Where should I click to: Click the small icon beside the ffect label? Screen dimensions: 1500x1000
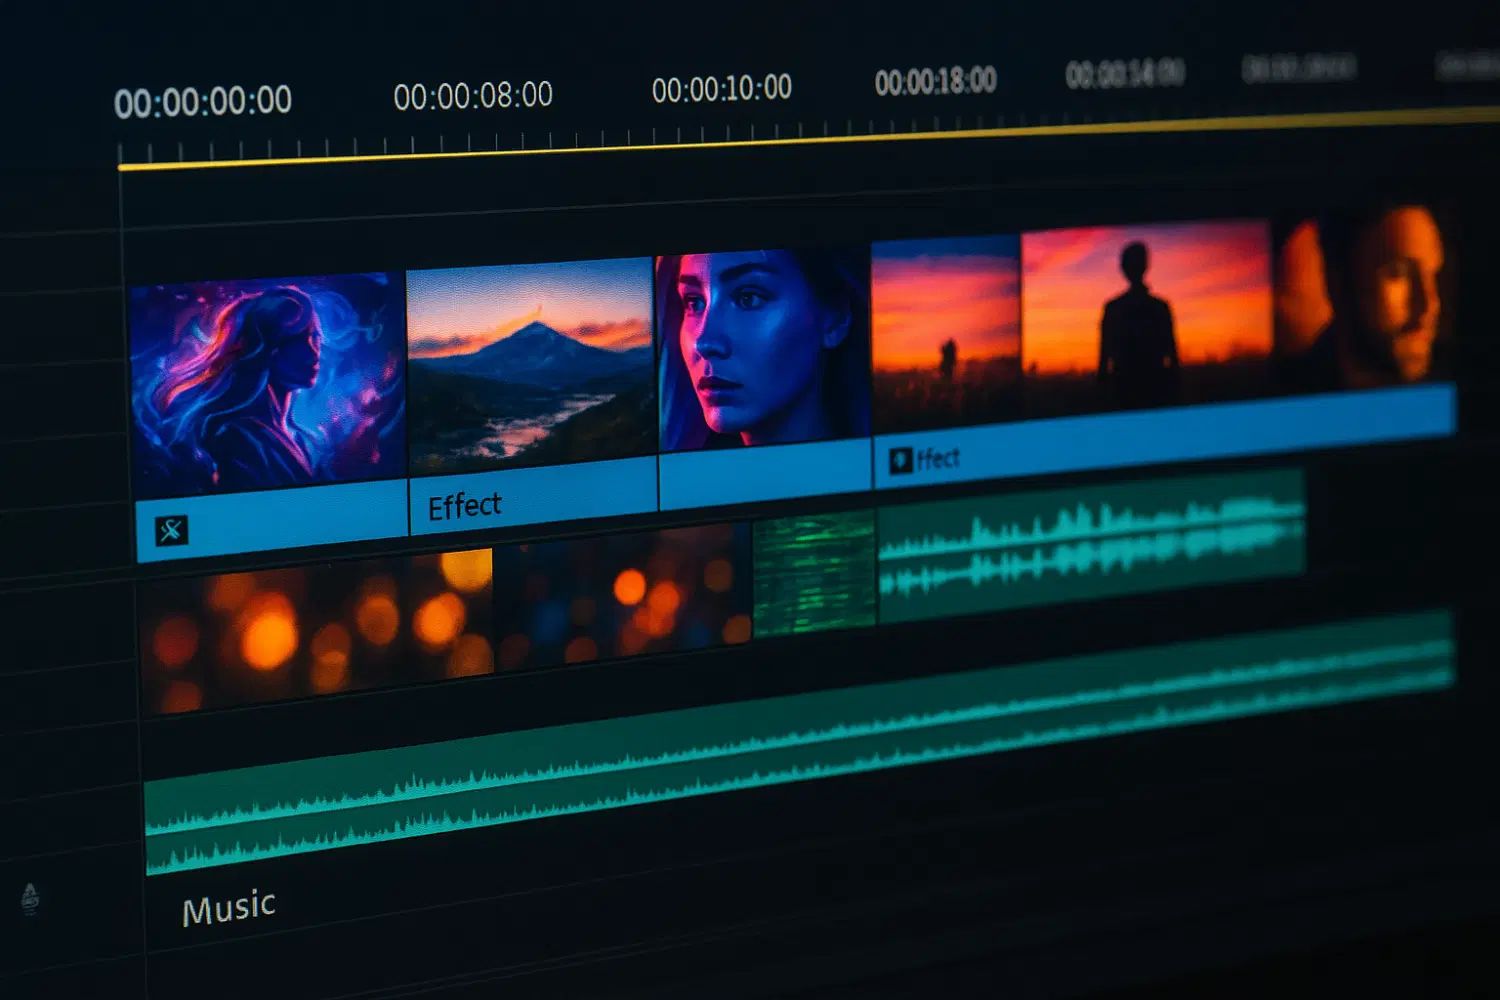(x=900, y=460)
